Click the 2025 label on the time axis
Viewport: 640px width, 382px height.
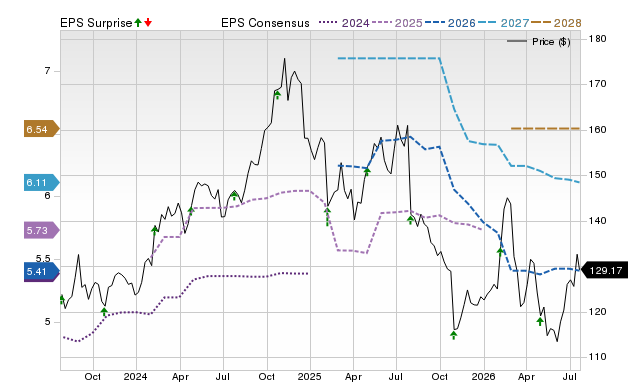tap(309, 376)
